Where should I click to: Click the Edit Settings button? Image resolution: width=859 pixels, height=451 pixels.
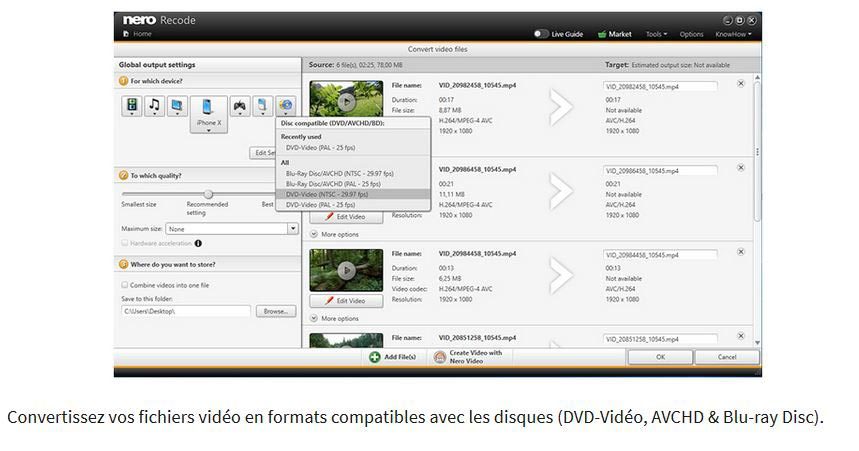263,153
